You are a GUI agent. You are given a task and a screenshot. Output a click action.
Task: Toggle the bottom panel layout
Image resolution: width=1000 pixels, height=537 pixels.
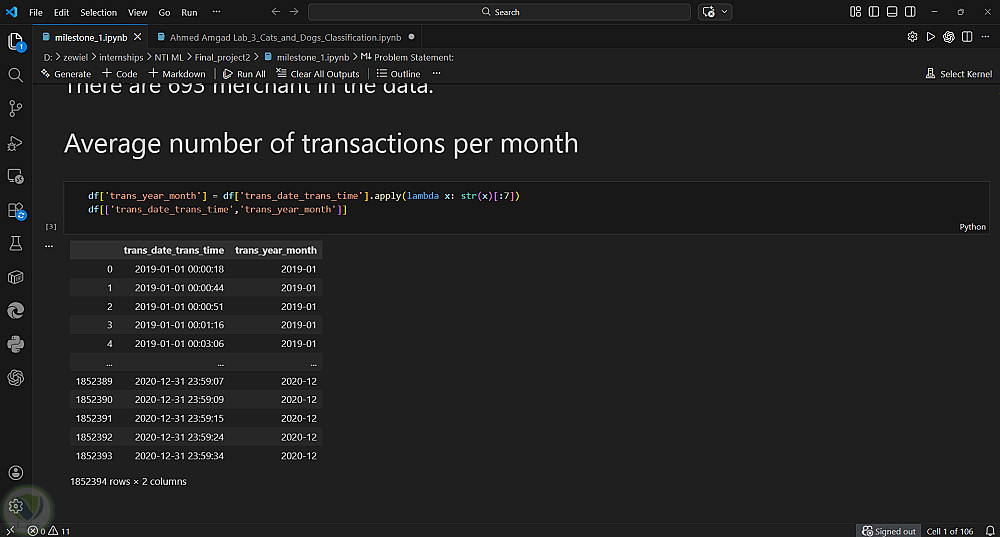point(890,12)
